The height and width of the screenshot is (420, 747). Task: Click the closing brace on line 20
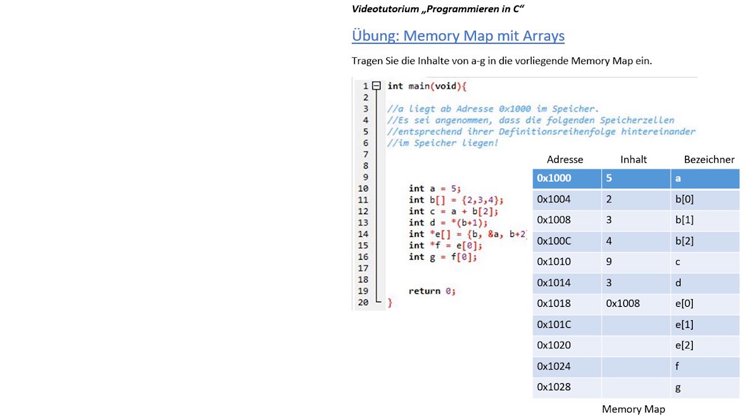[390, 302]
